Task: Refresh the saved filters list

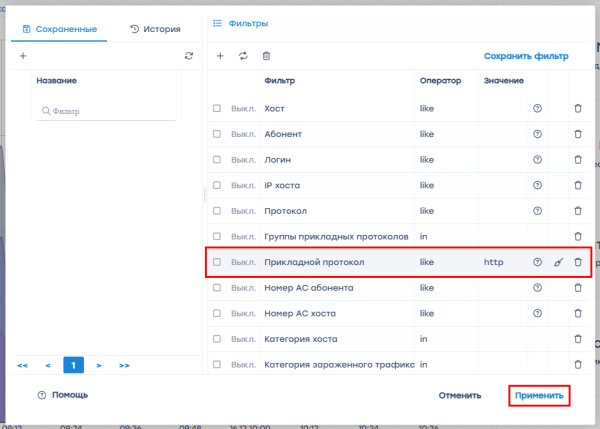Action: (x=188, y=57)
